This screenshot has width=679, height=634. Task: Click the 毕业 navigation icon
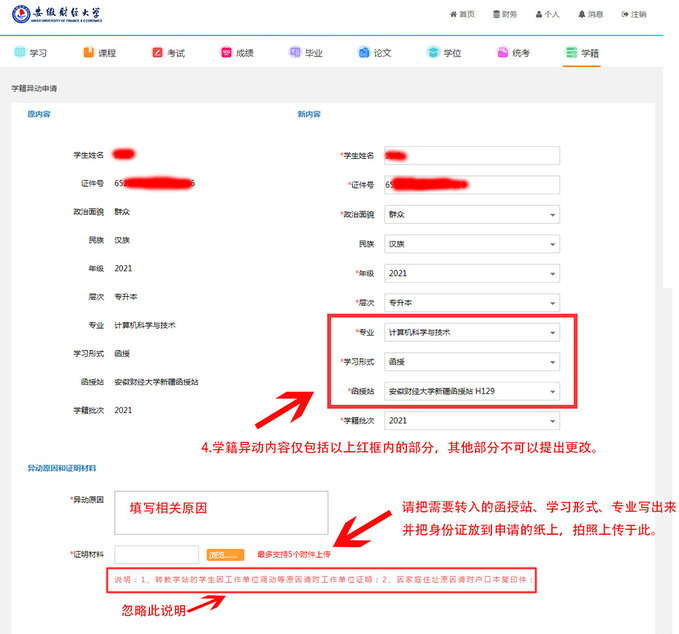coord(295,52)
